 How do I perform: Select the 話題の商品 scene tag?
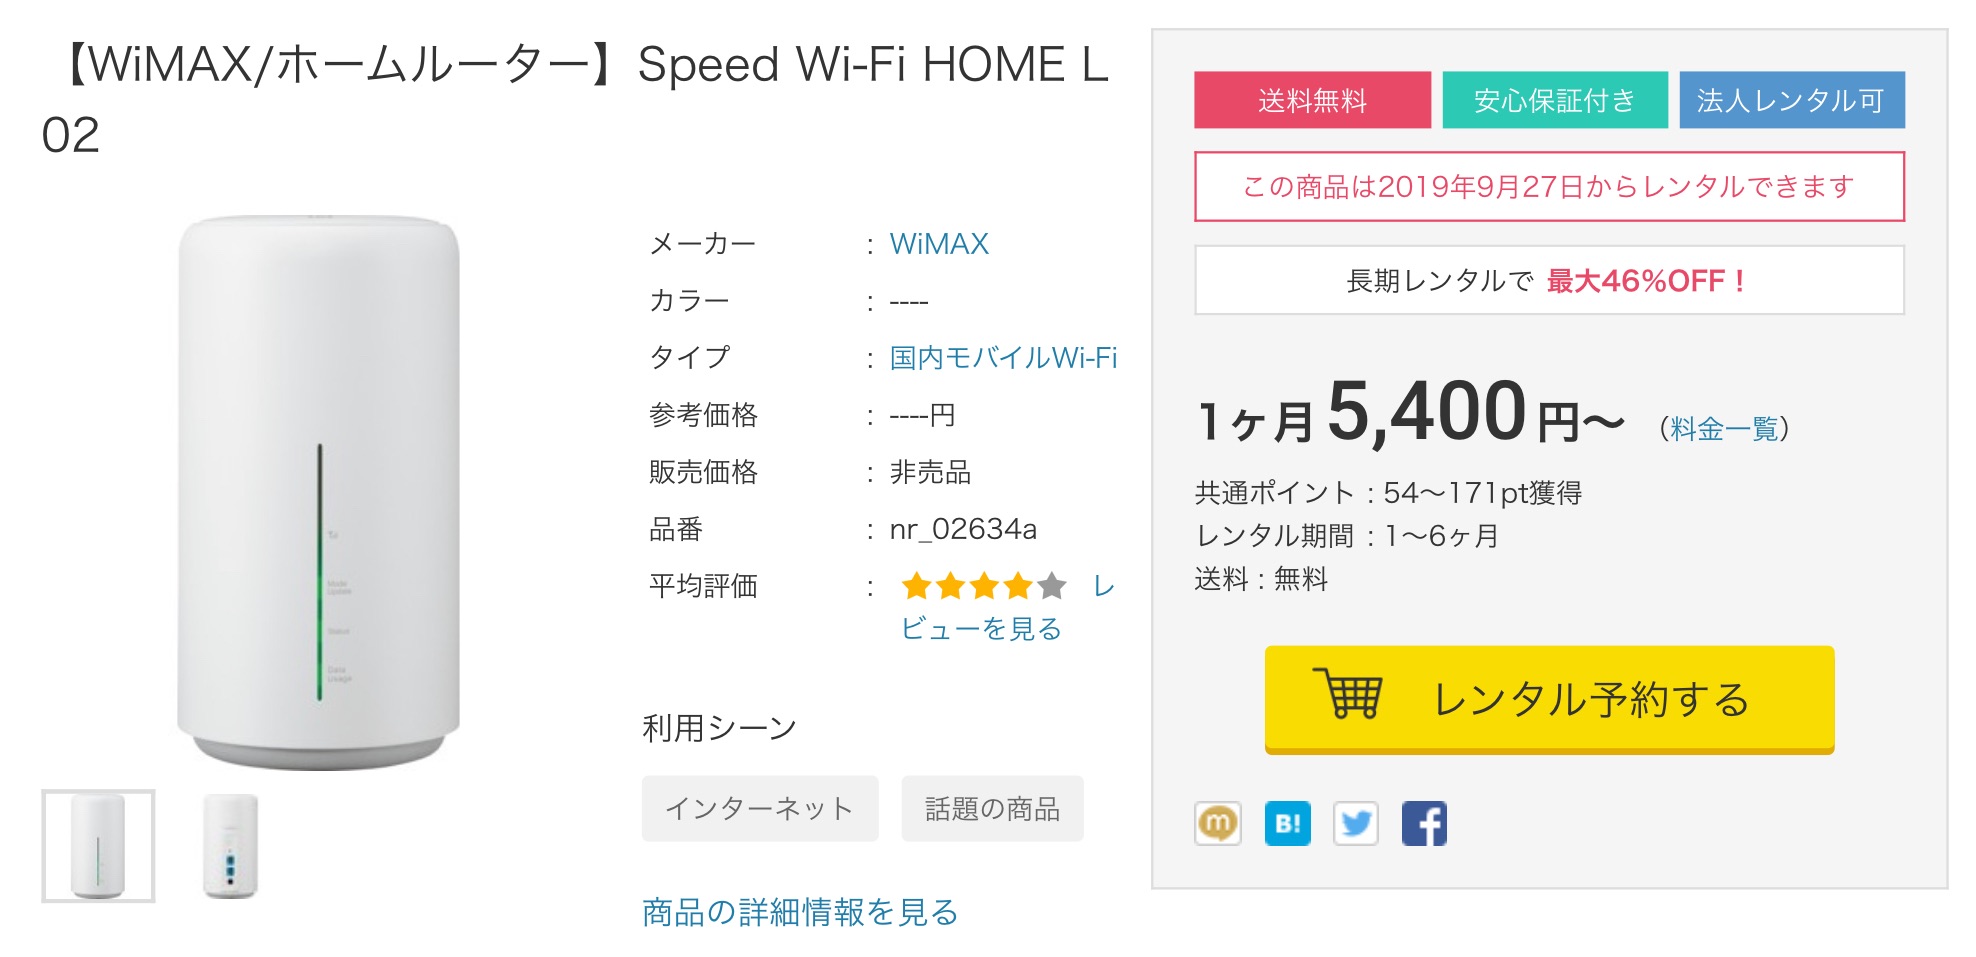point(992,808)
